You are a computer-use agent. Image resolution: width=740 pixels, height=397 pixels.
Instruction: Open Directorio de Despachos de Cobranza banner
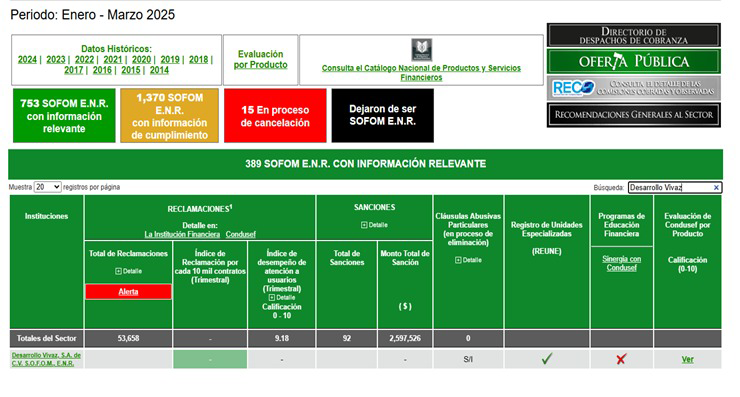pyautogui.click(x=633, y=35)
